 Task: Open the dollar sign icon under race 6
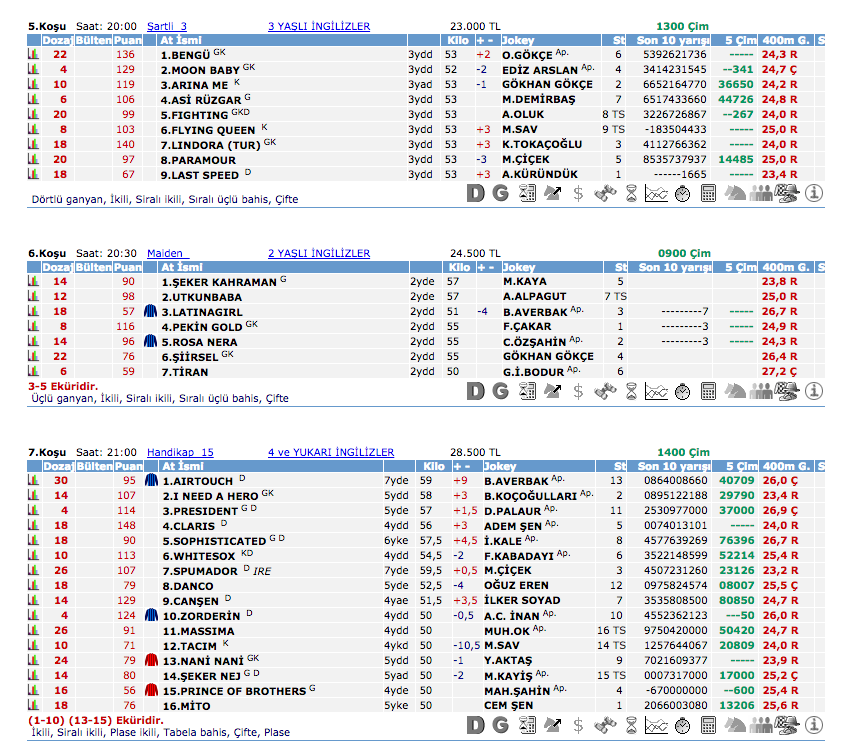(578, 390)
